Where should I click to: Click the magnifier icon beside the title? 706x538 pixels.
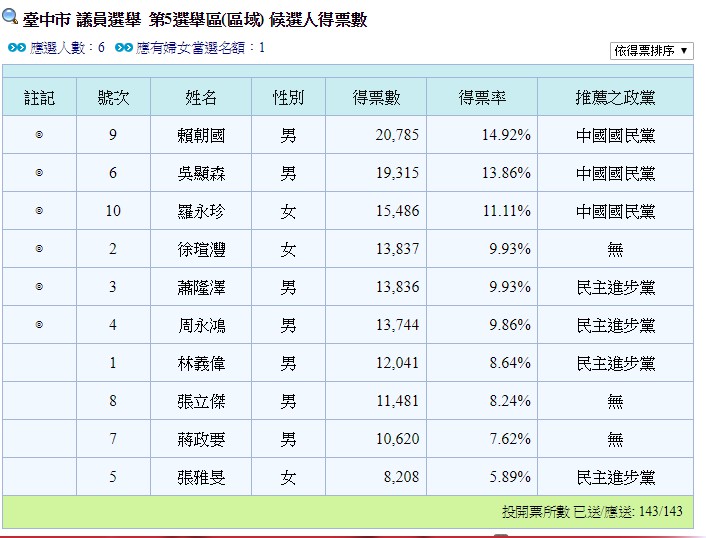(x=11, y=17)
